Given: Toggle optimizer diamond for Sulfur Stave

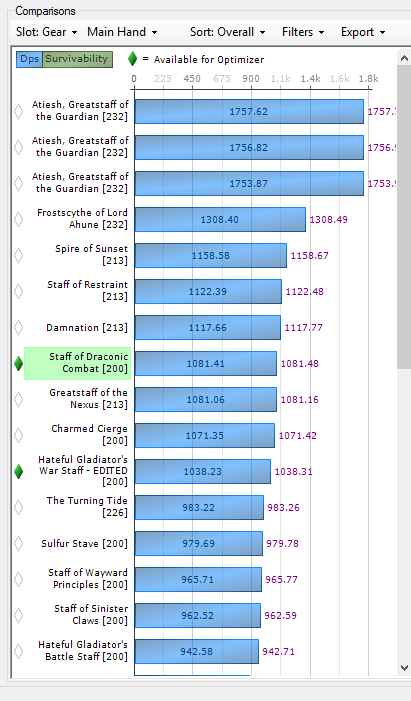Looking at the screenshot, I should [18, 543].
